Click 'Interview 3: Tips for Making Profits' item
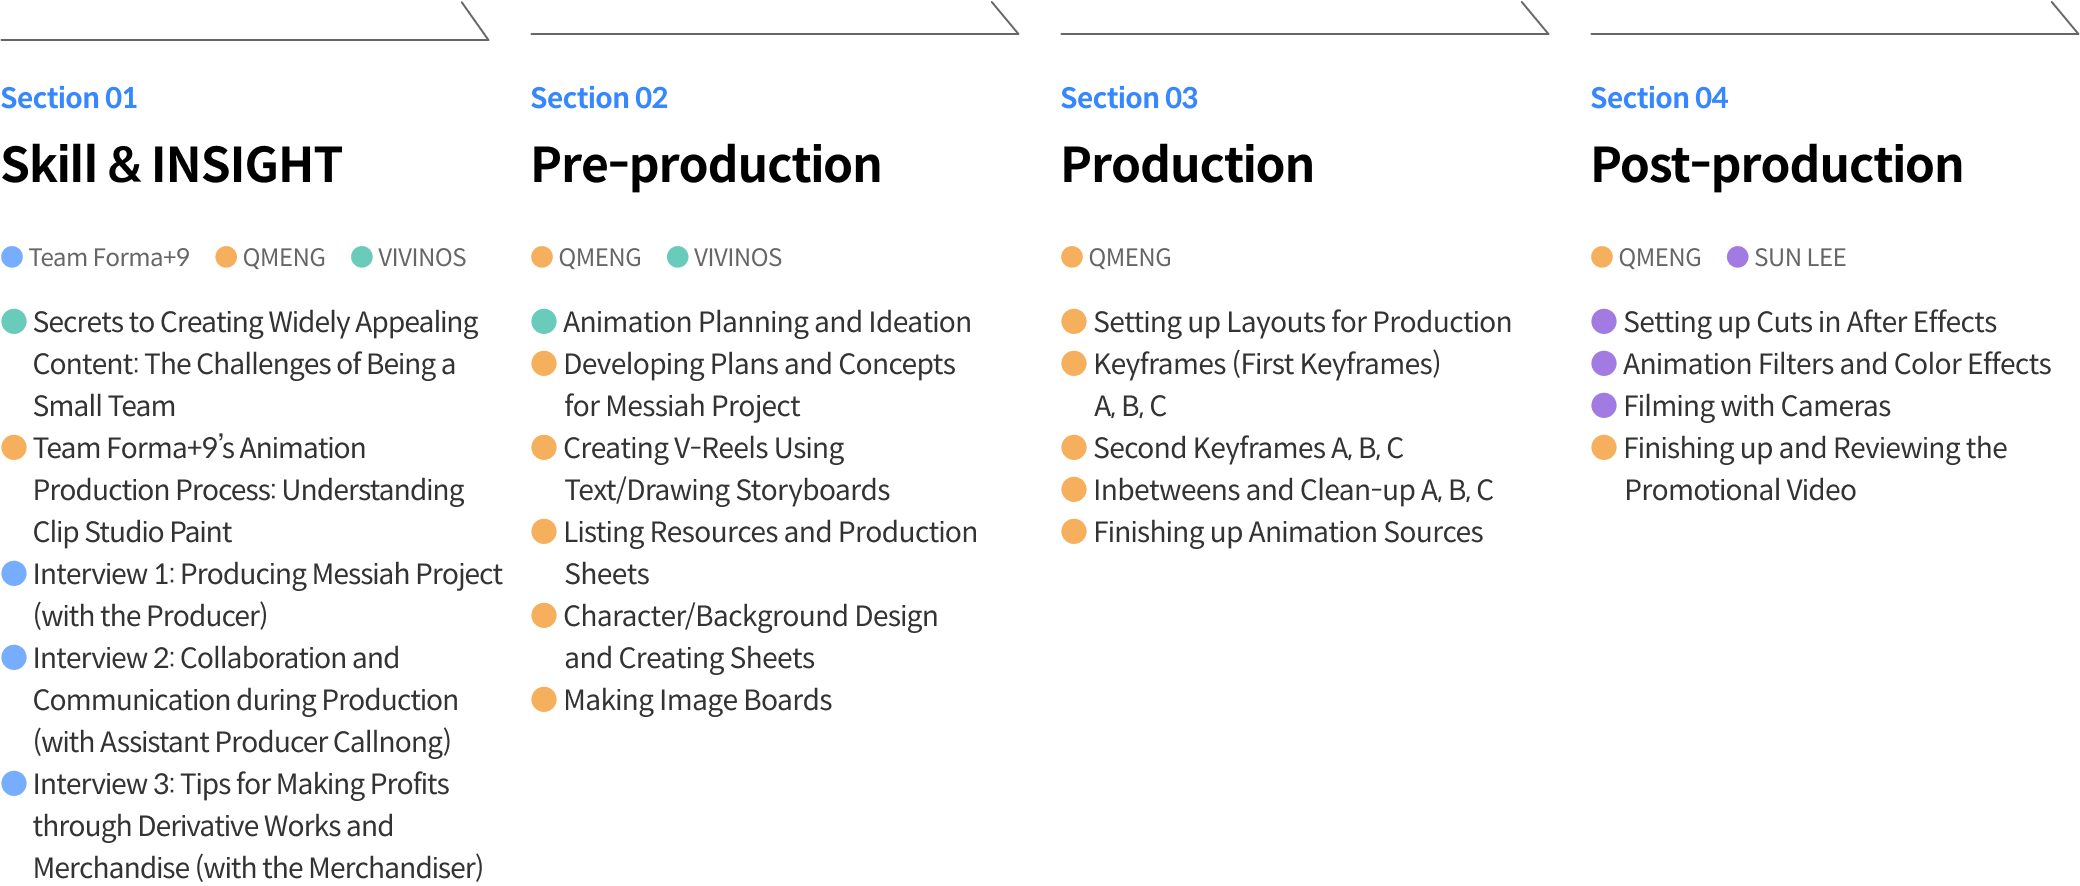 point(241,784)
